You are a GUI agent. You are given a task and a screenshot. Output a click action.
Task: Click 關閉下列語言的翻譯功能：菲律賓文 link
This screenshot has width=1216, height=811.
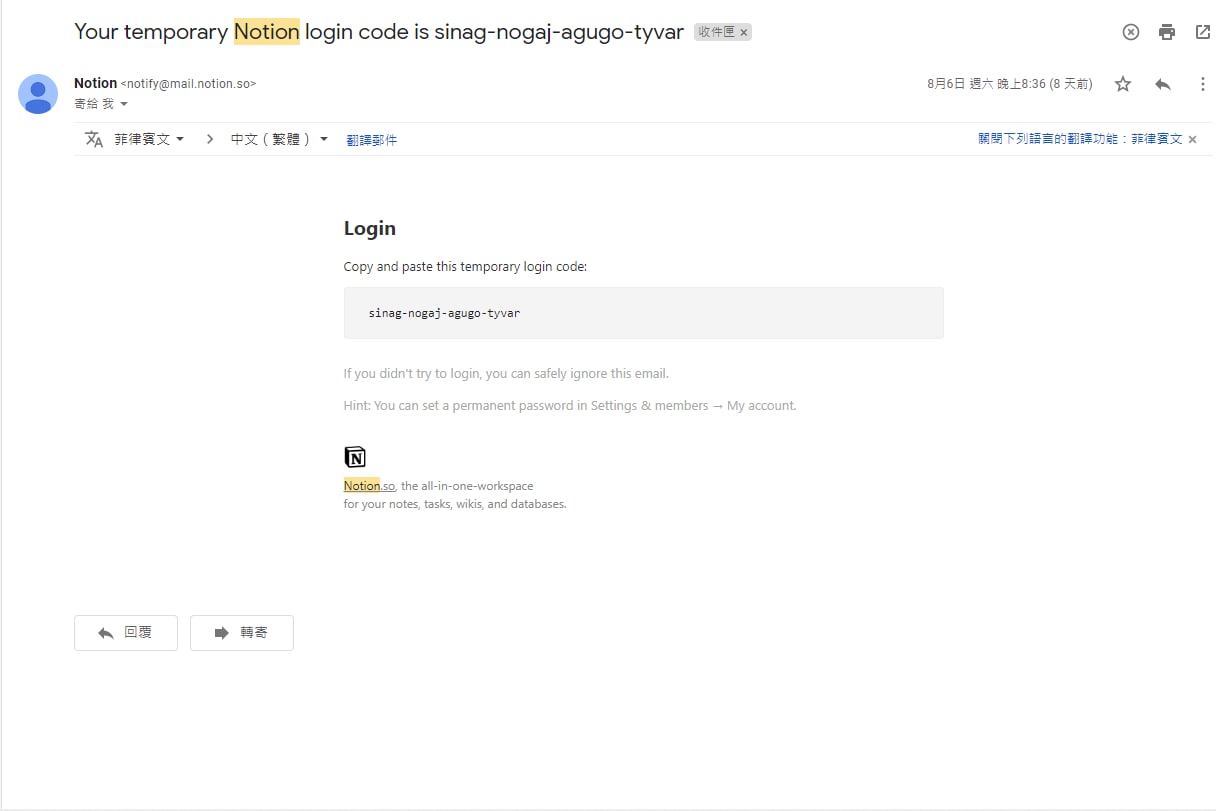click(x=1080, y=139)
